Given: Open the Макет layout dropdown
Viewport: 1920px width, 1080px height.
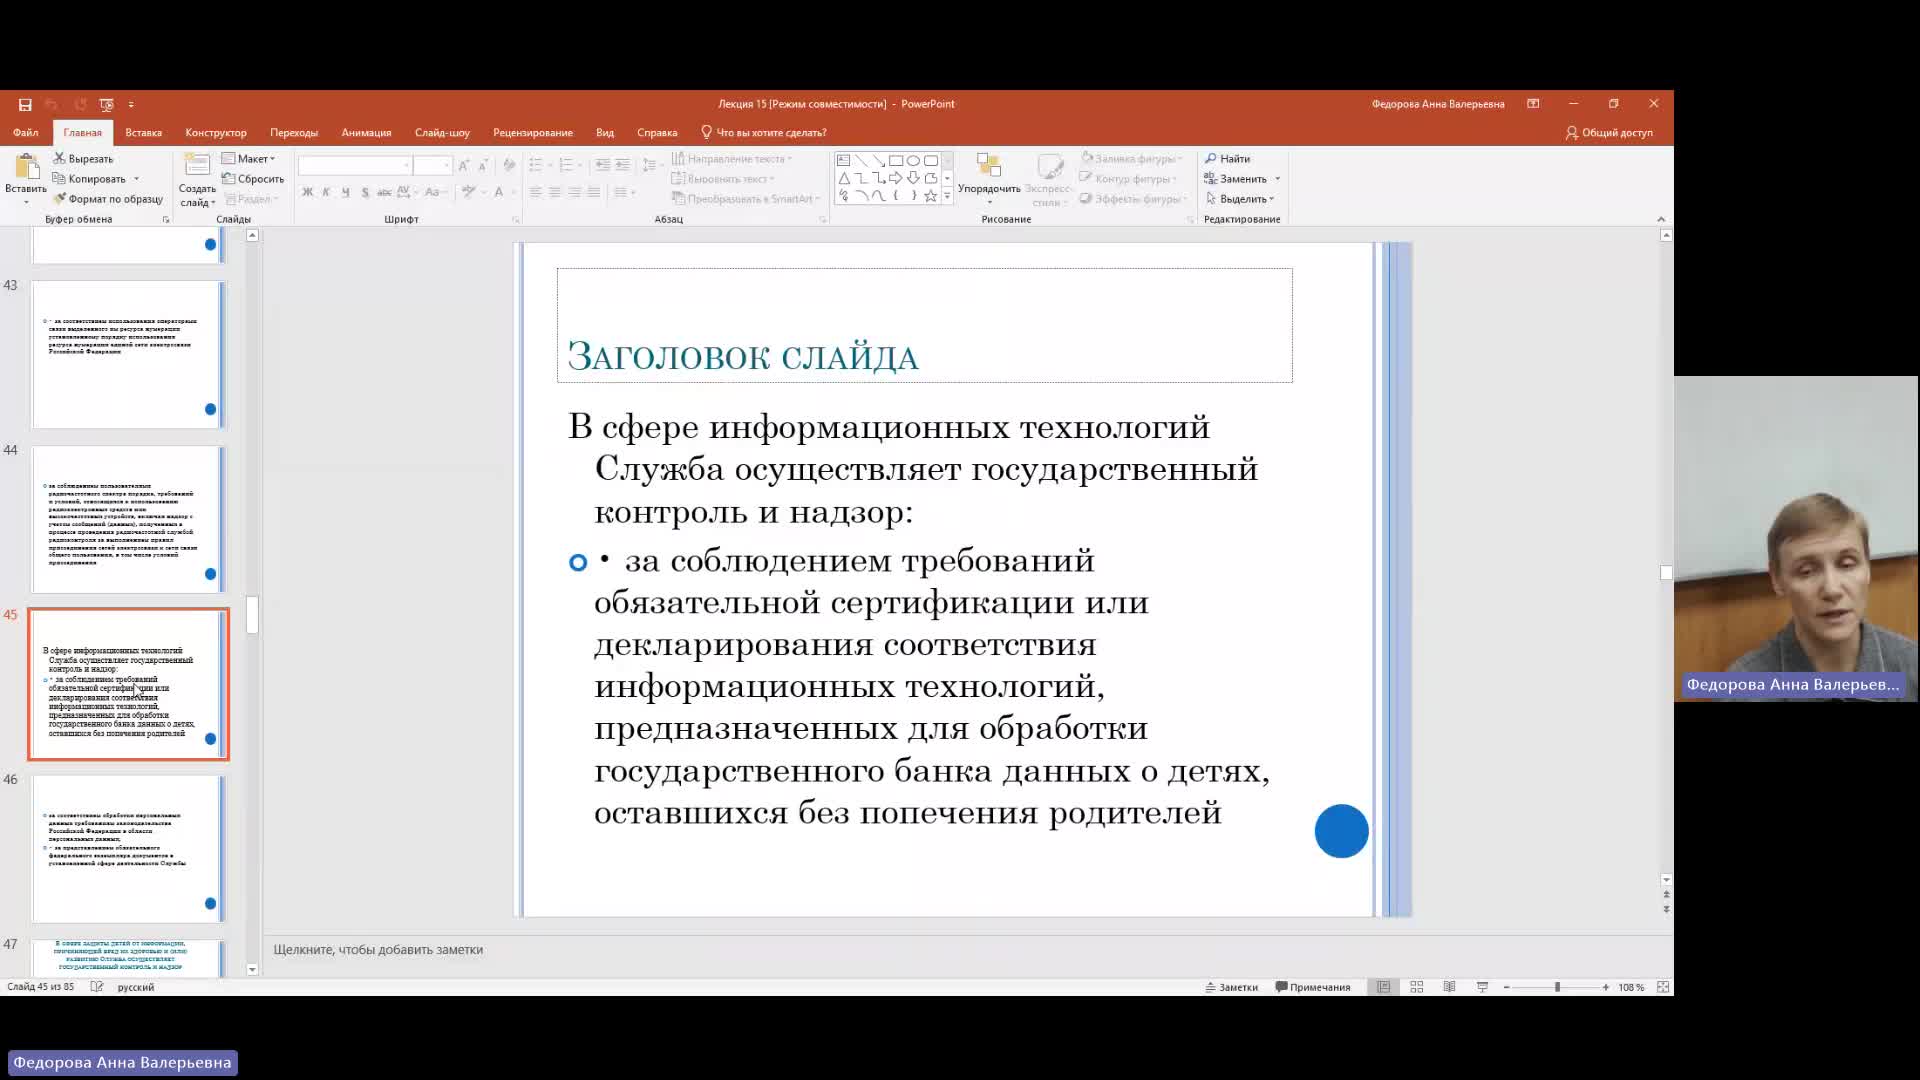Looking at the screenshot, I should click(x=248, y=158).
